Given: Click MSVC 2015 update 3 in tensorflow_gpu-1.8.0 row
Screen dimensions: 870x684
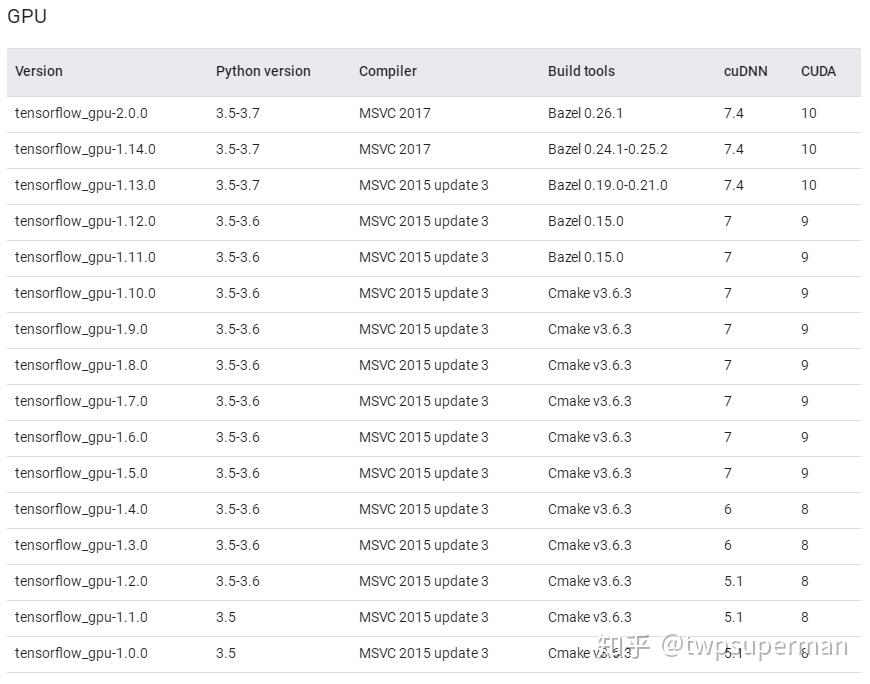Looking at the screenshot, I should 423,366.
